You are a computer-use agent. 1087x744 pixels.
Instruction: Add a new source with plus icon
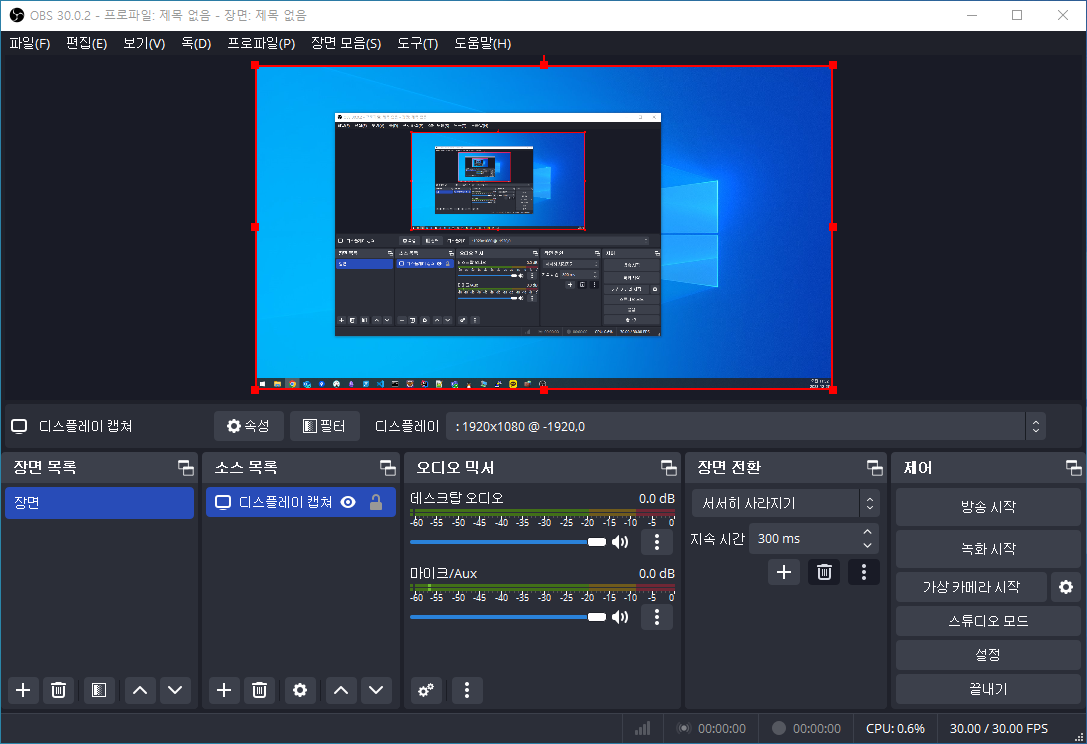click(x=224, y=690)
